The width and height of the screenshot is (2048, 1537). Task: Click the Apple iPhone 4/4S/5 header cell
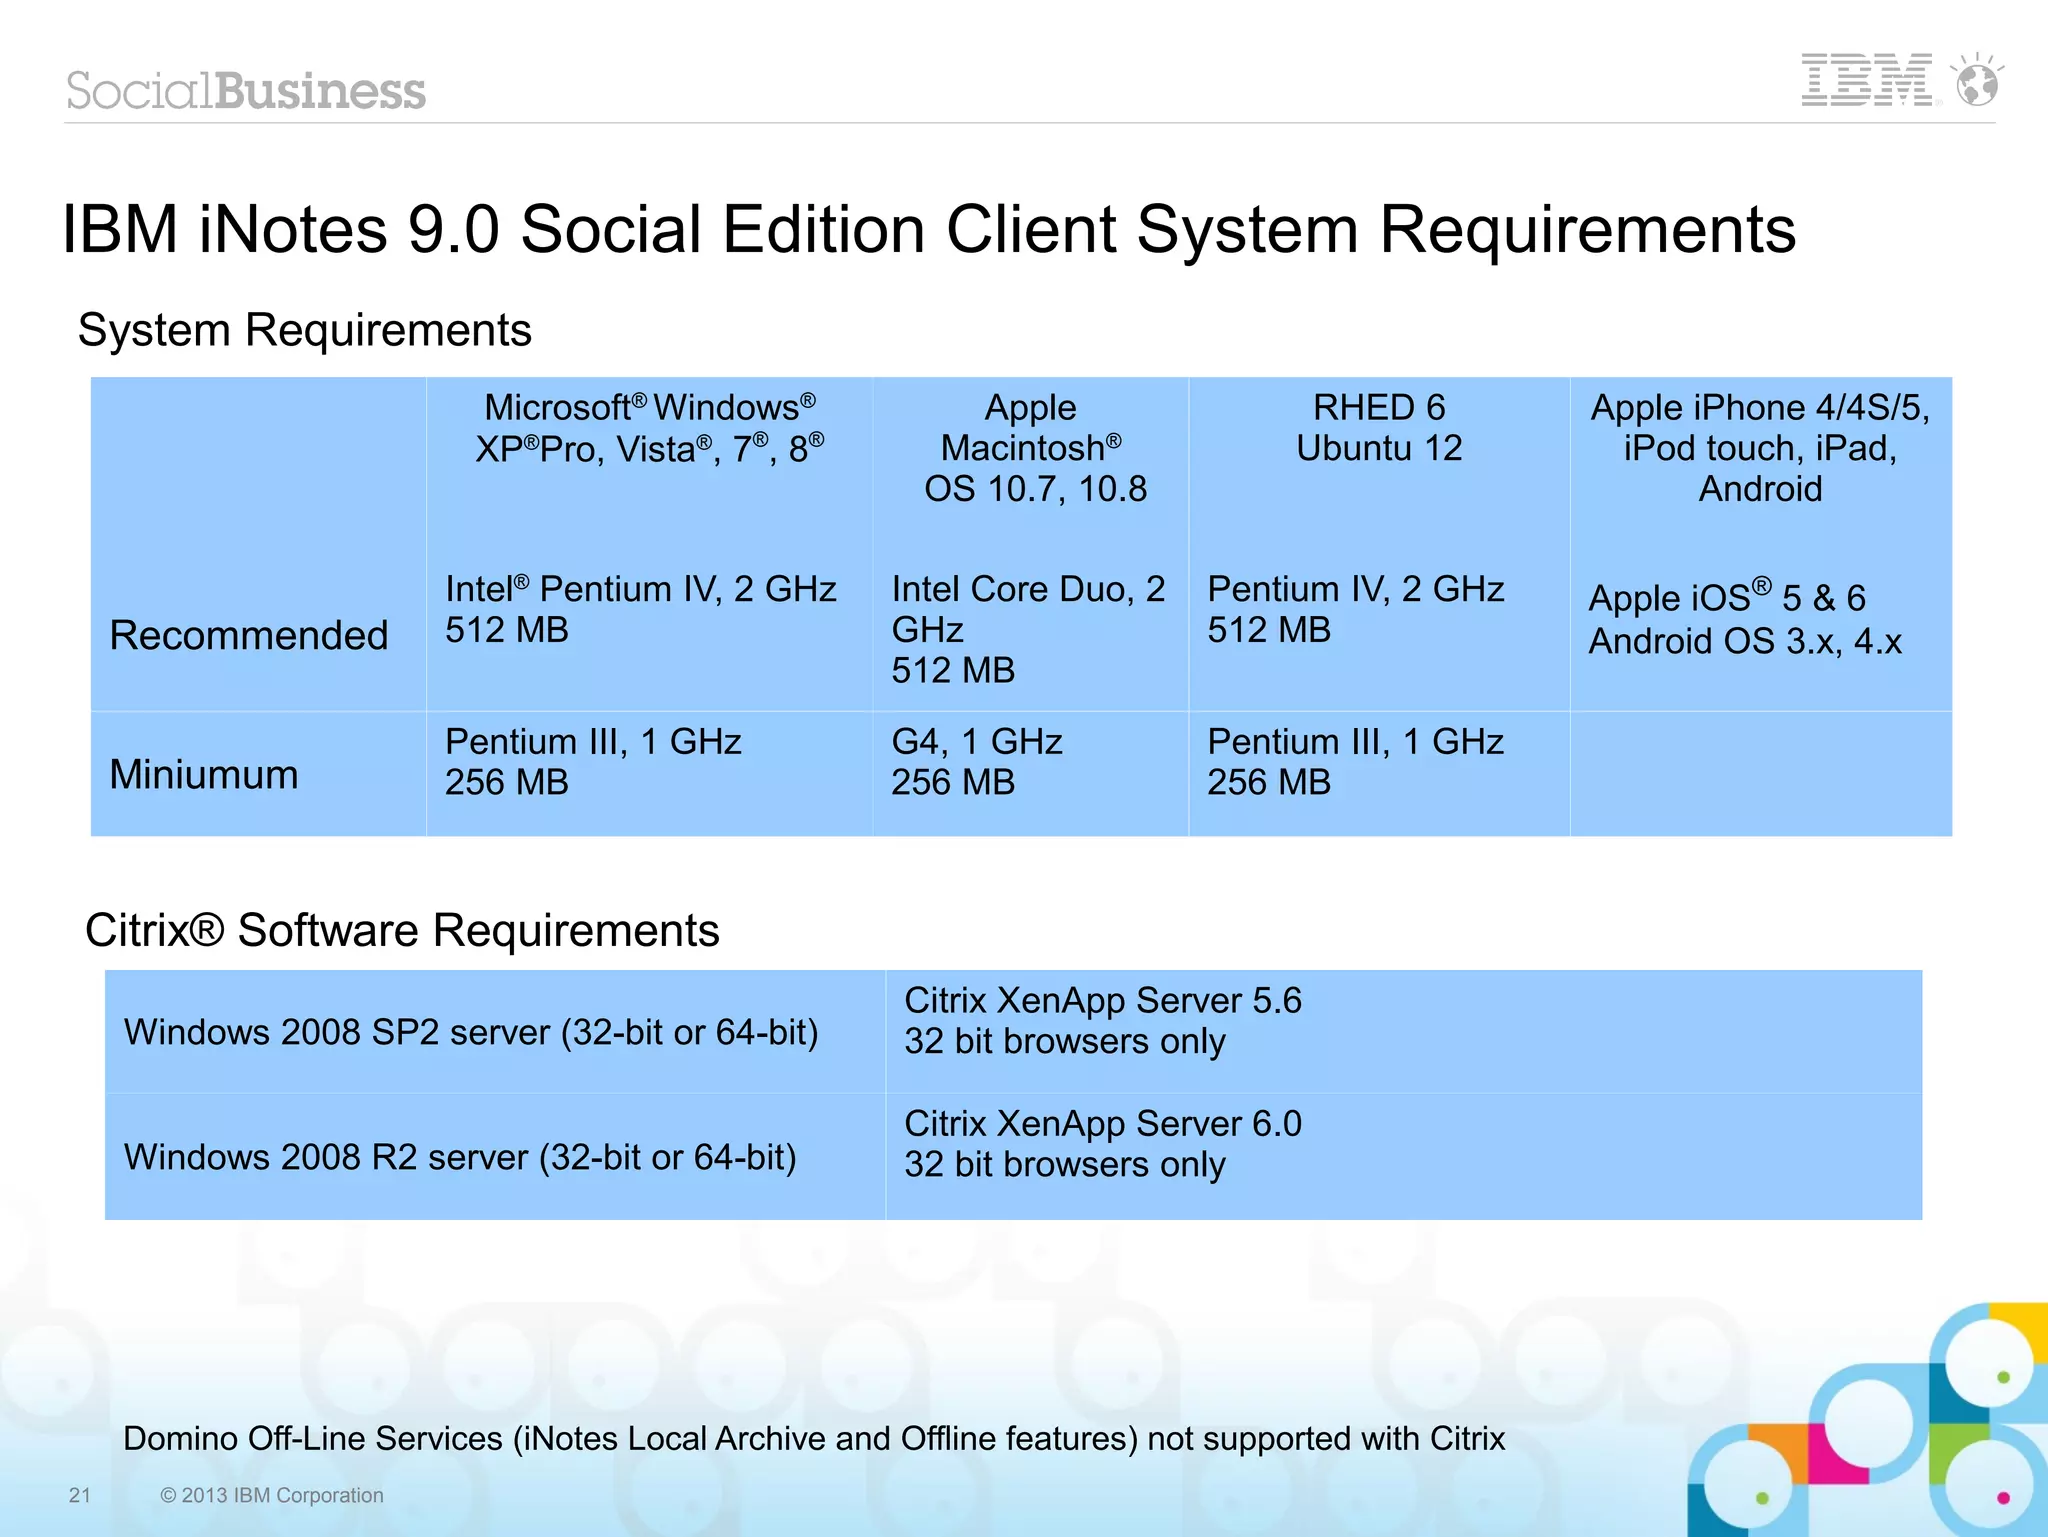coord(1760,448)
